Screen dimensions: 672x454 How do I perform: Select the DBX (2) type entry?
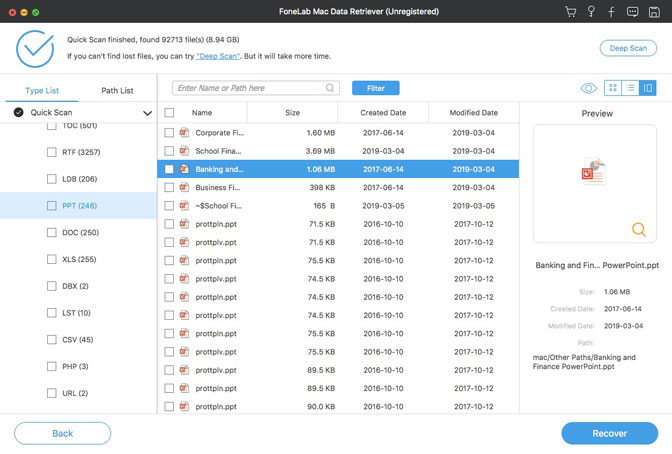click(x=75, y=286)
